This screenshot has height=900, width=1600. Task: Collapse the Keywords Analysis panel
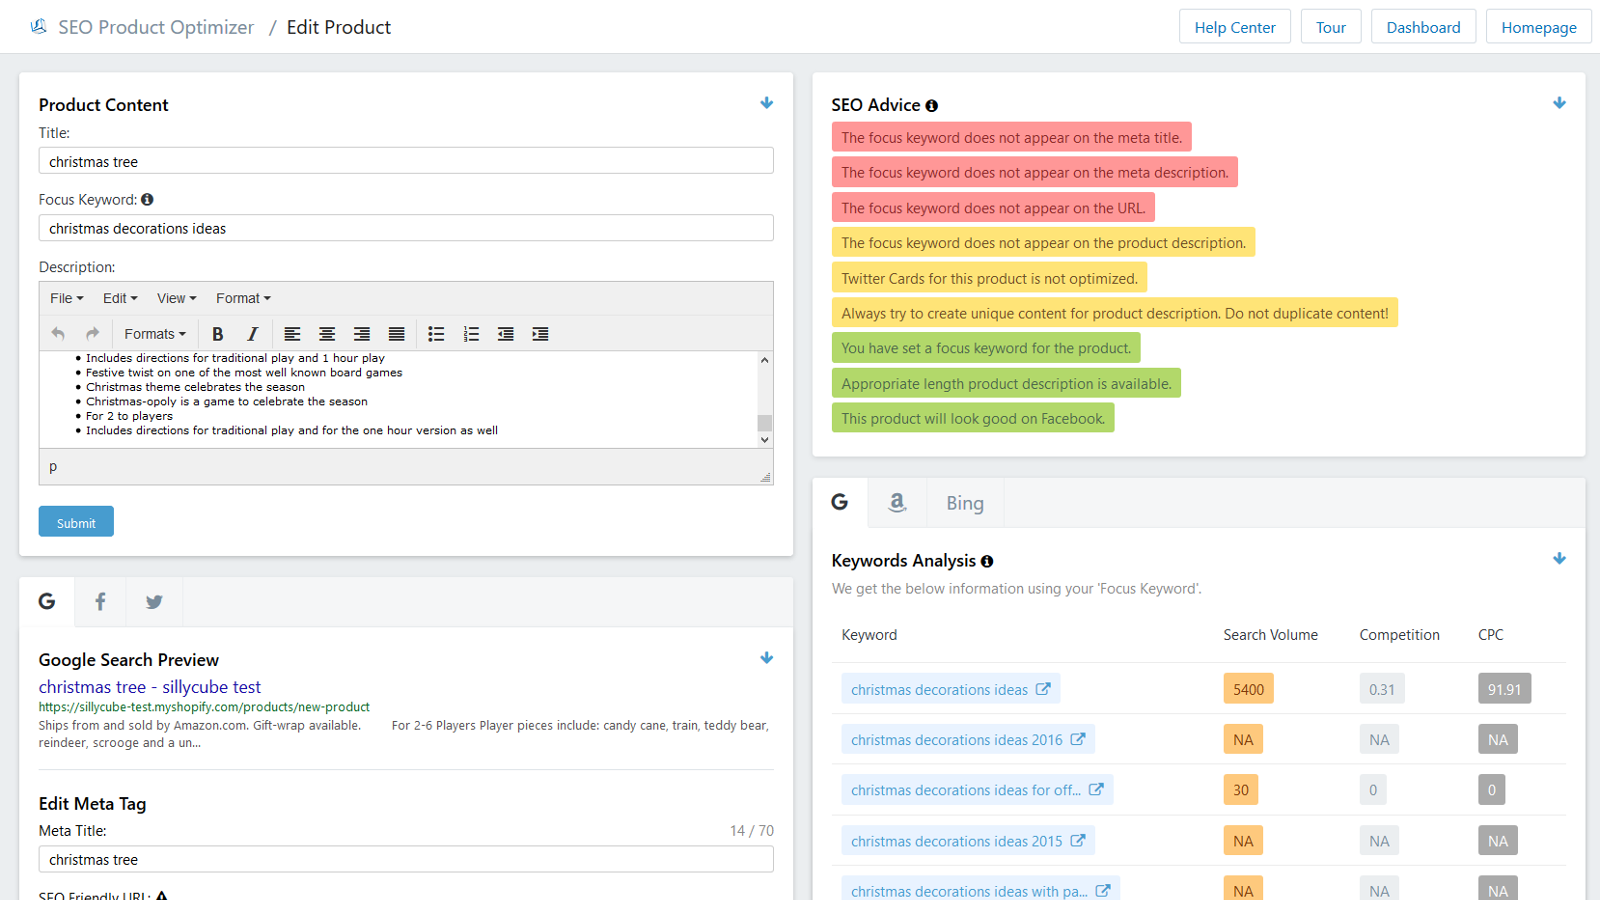[1559, 559]
